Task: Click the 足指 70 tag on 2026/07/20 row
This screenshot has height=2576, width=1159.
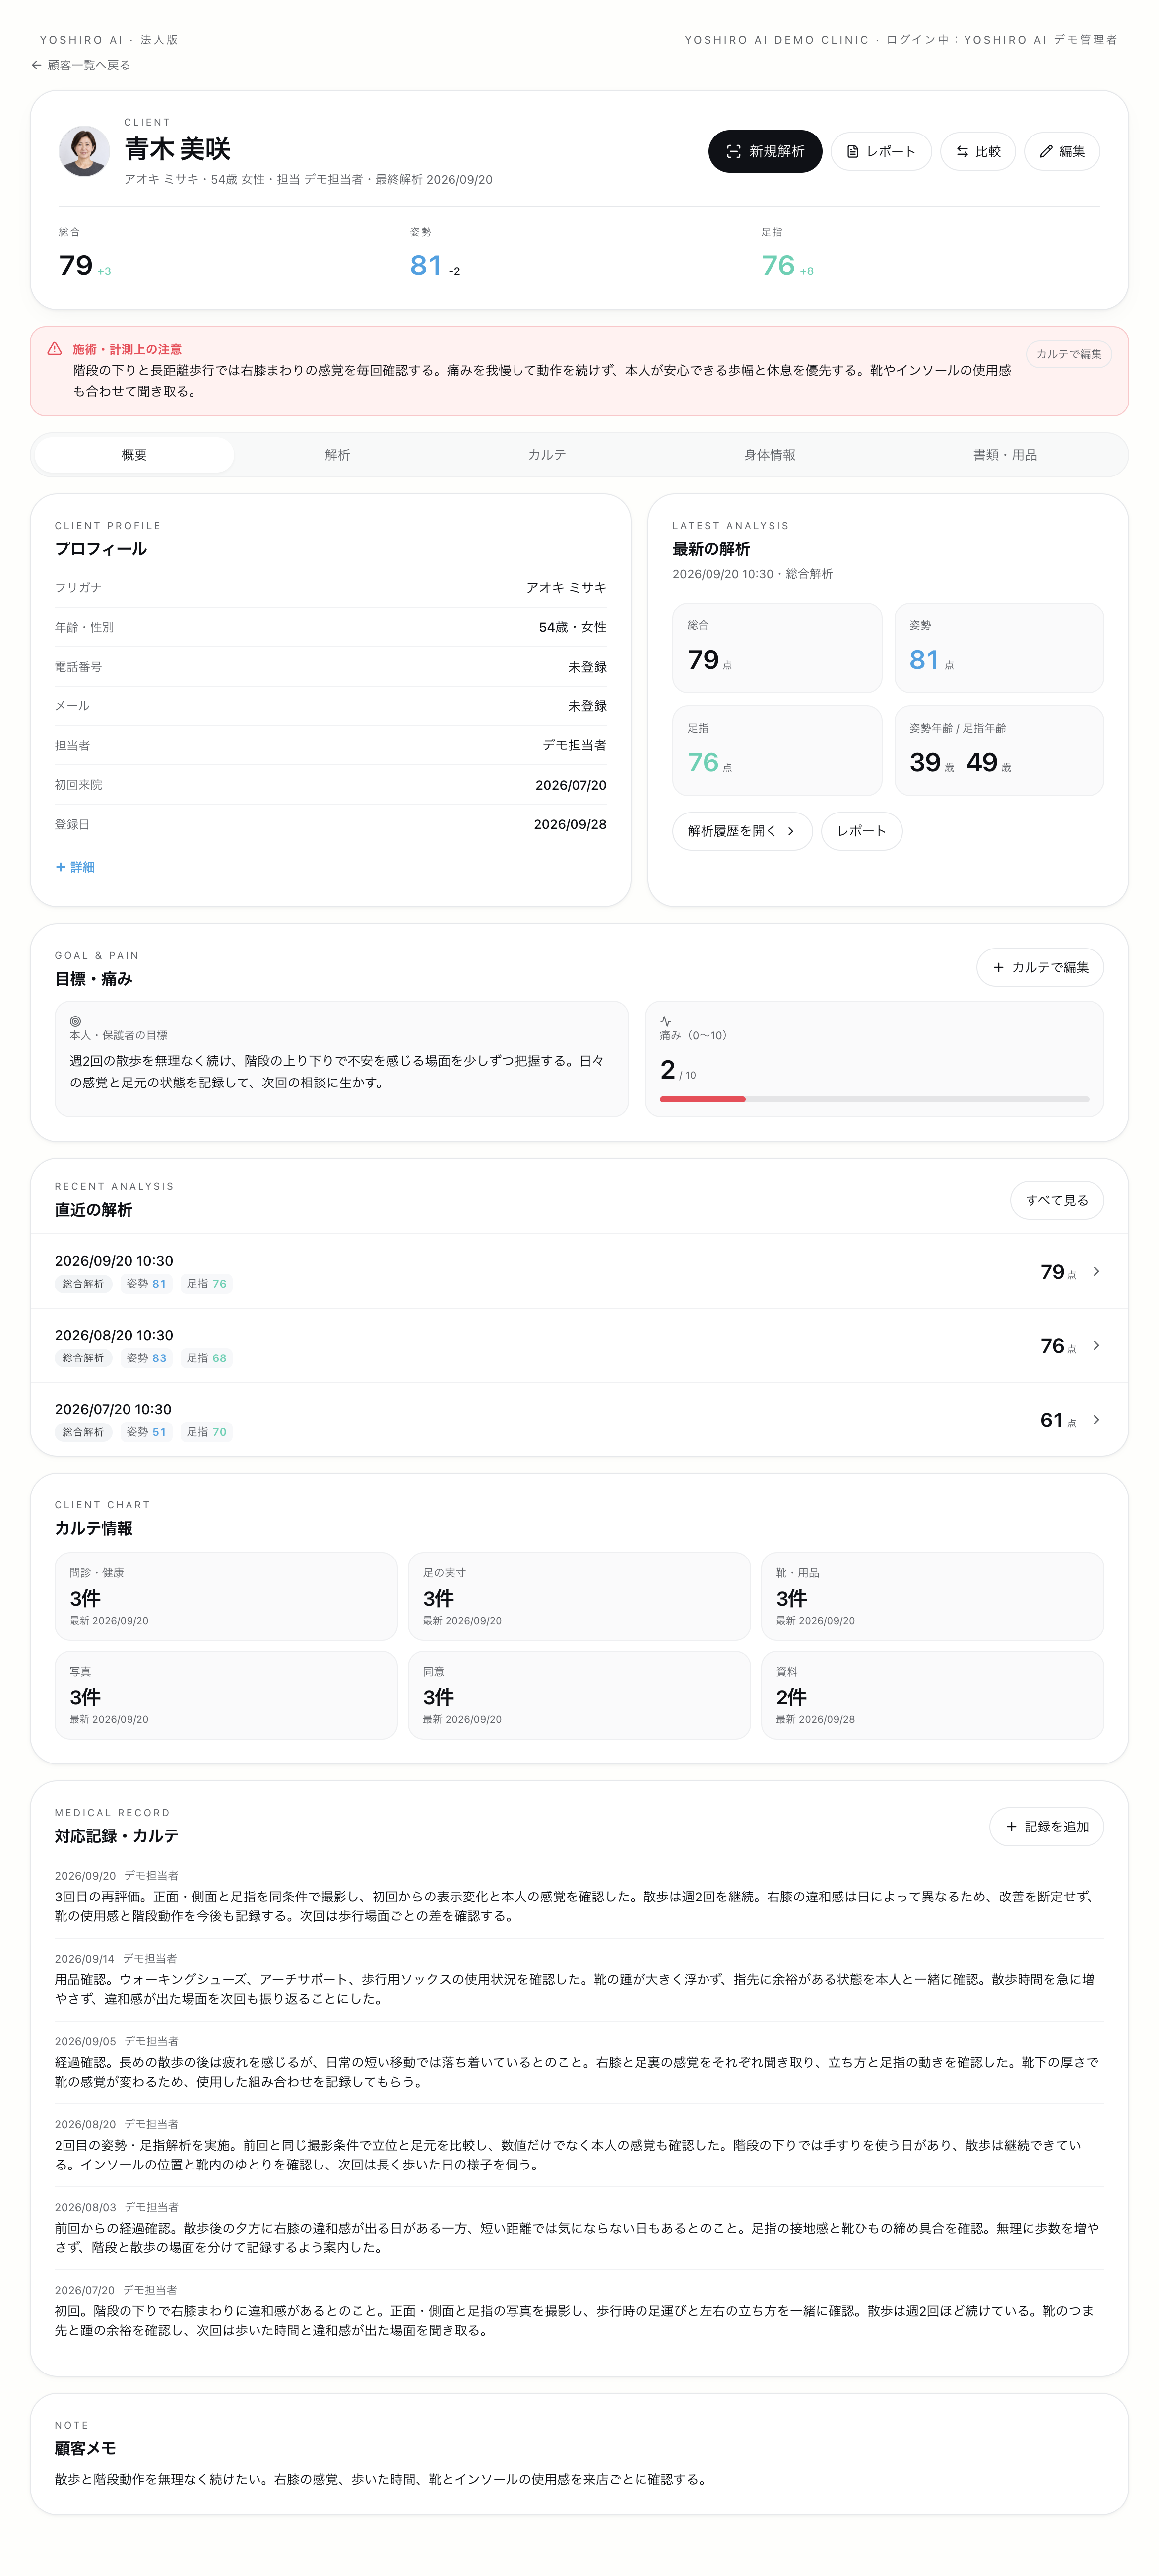Action: click(x=206, y=1432)
